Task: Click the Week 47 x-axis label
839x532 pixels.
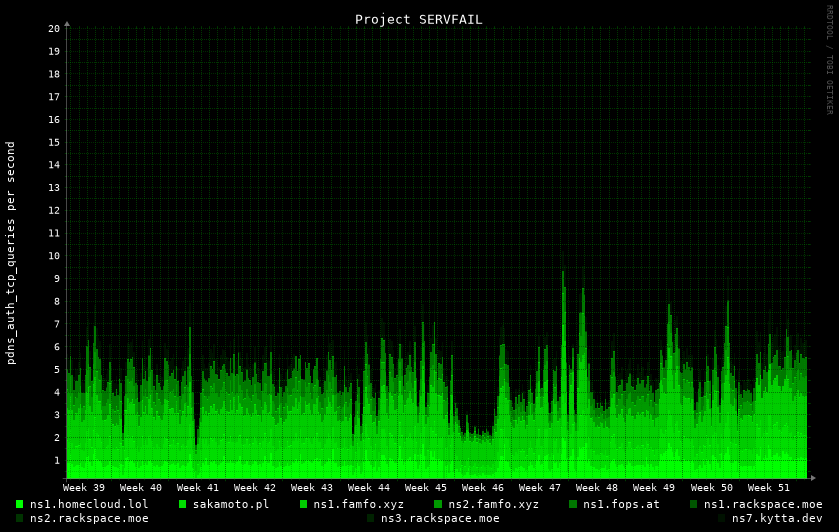Action: (540, 488)
